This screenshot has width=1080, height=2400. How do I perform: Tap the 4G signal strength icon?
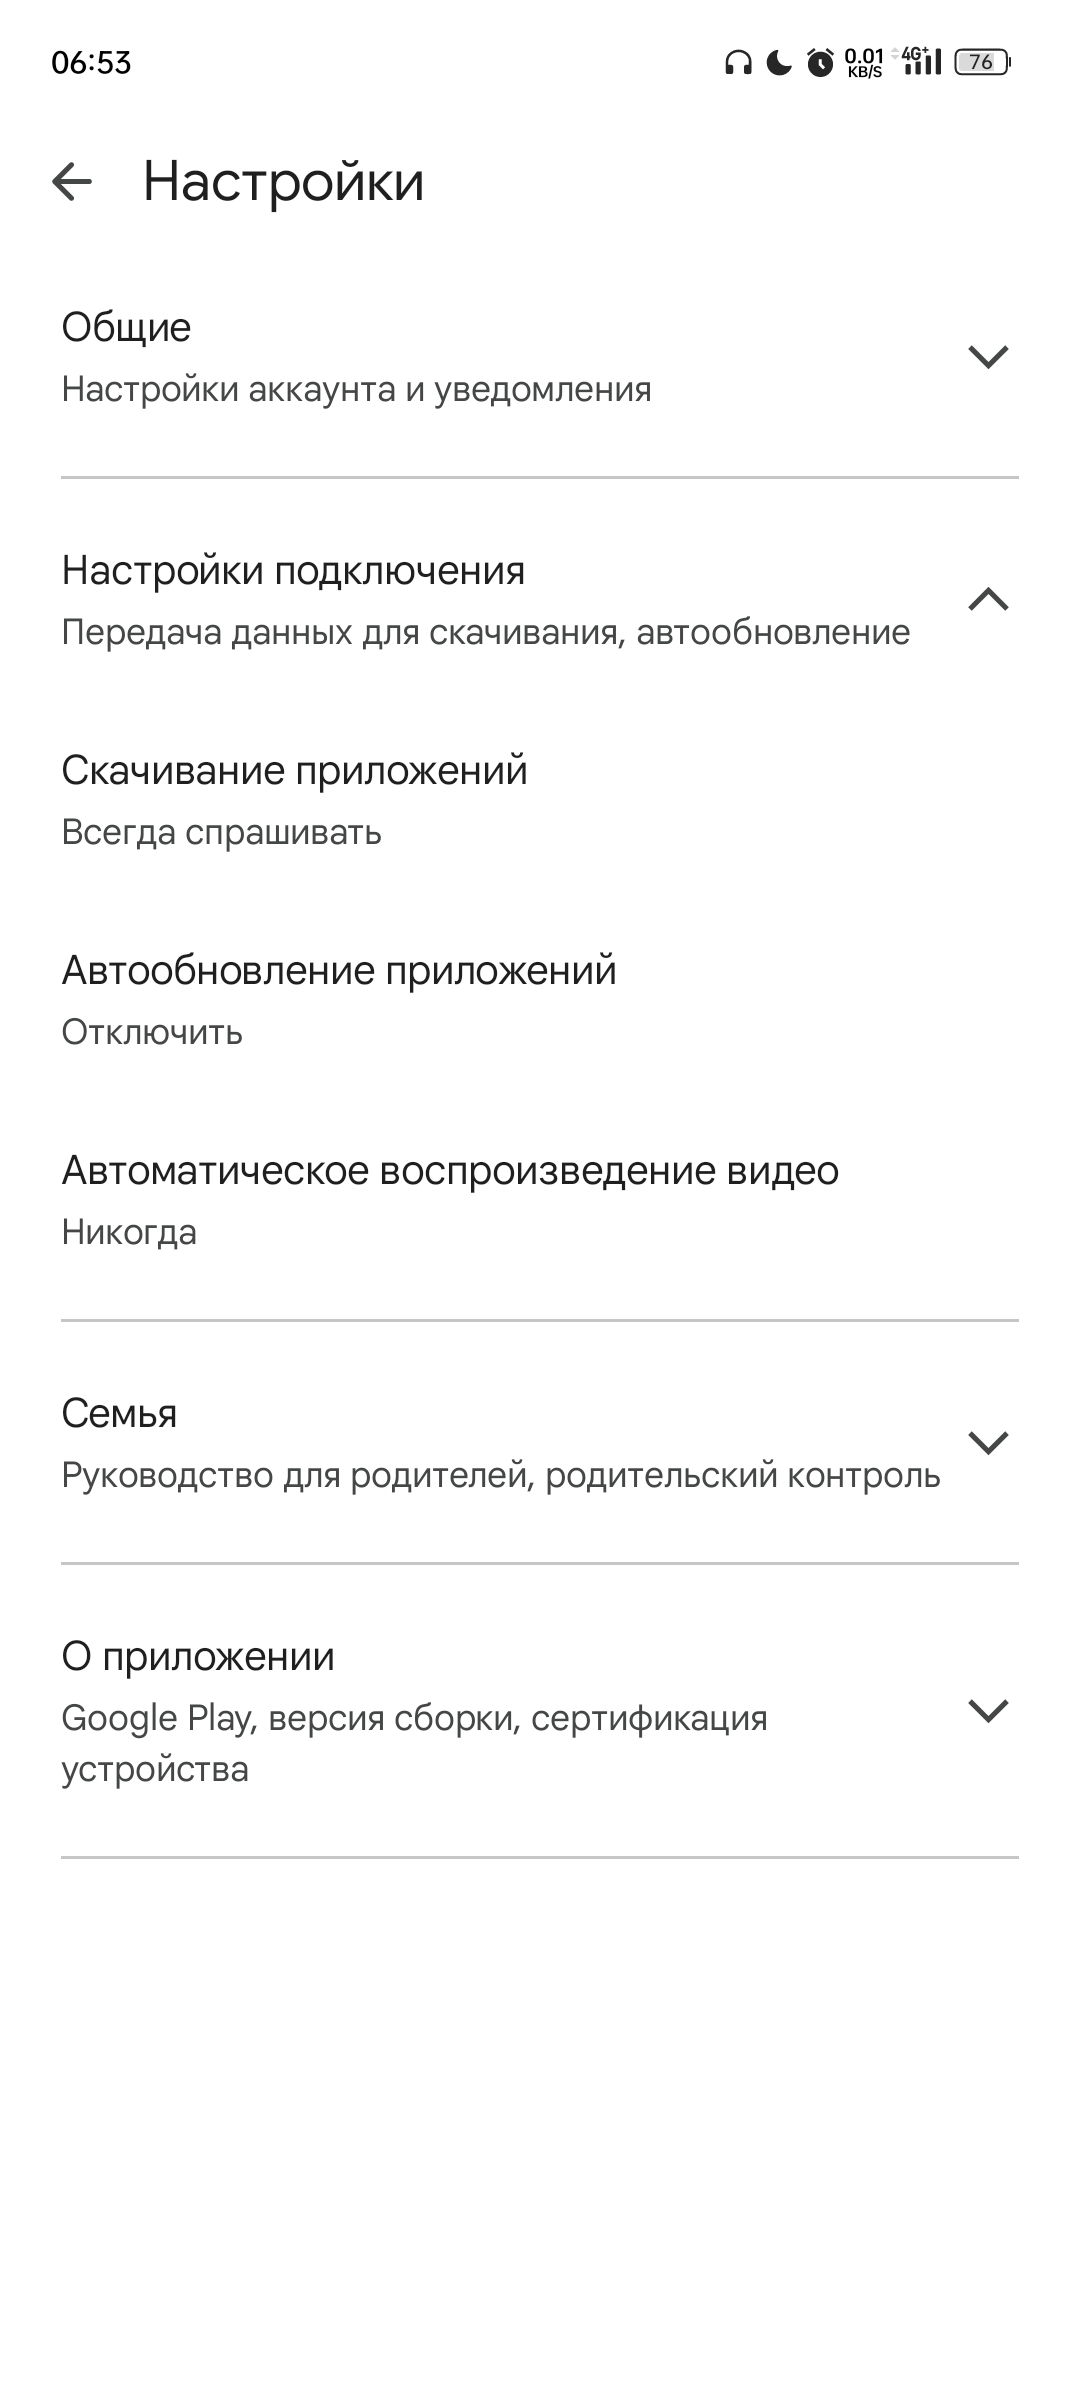click(x=922, y=62)
